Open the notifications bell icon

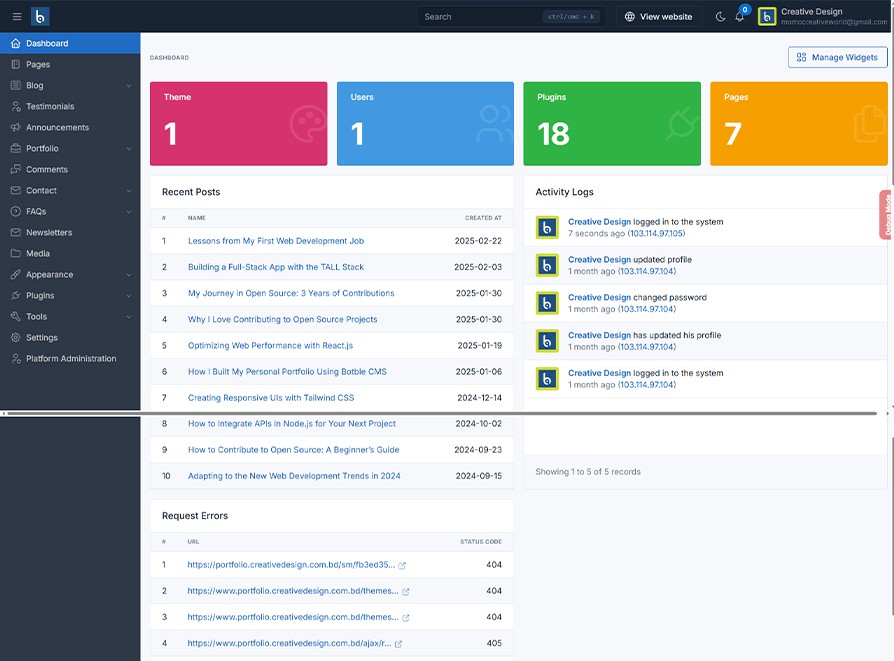(740, 17)
